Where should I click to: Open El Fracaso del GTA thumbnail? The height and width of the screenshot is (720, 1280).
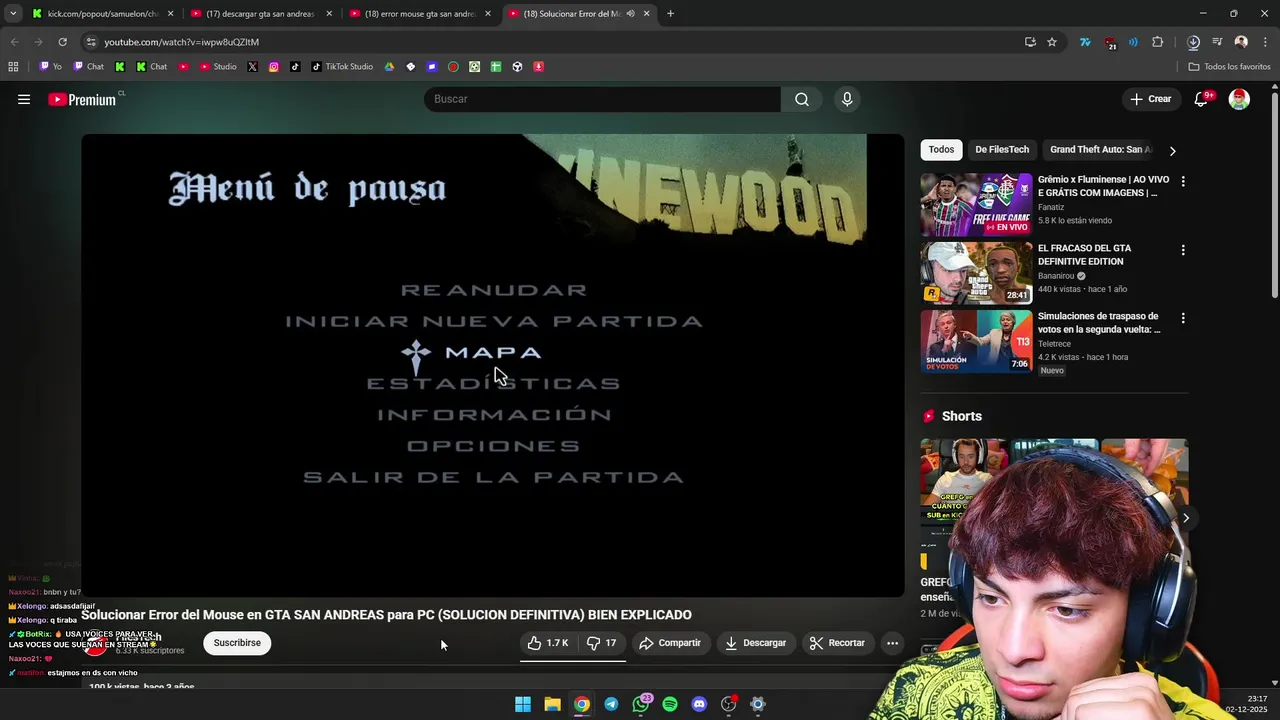[976, 273]
